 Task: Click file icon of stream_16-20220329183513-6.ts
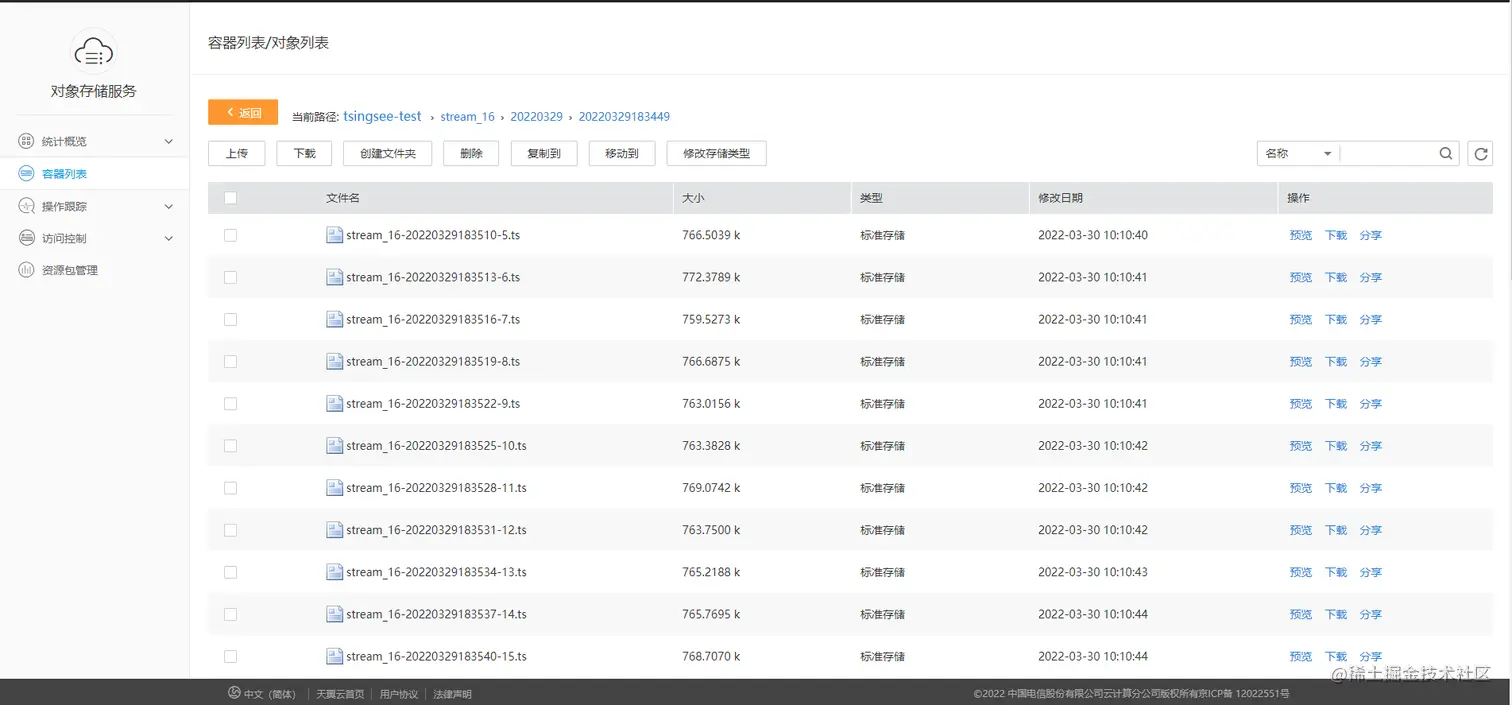click(335, 277)
